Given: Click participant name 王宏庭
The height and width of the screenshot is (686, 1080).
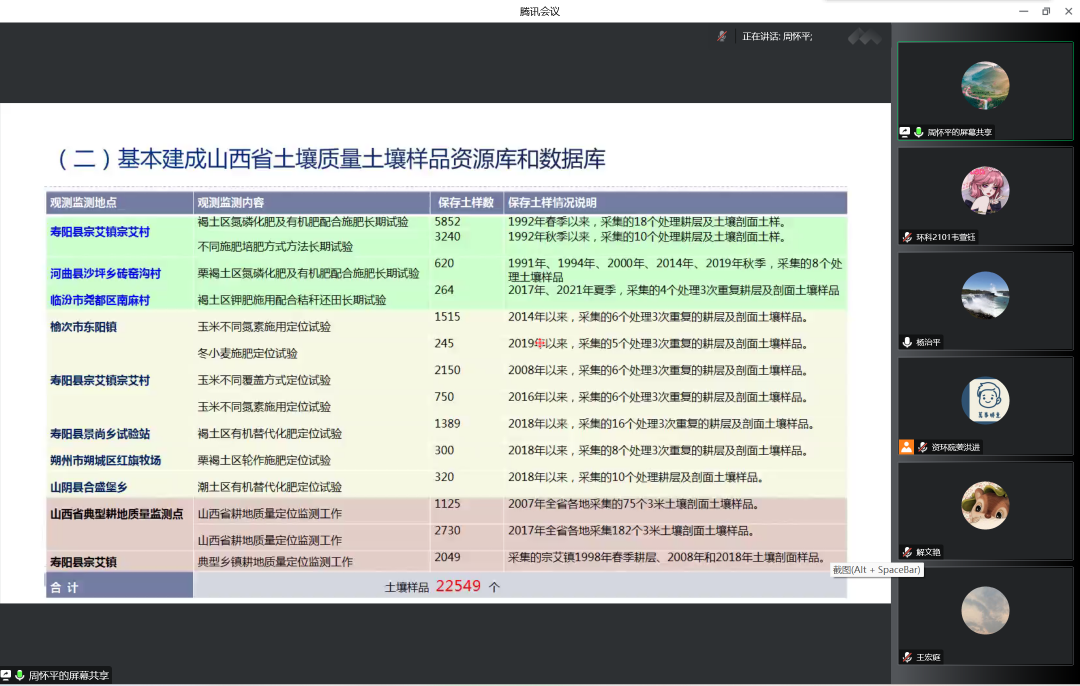Looking at the screenshot, I should [x=928, y=657].
